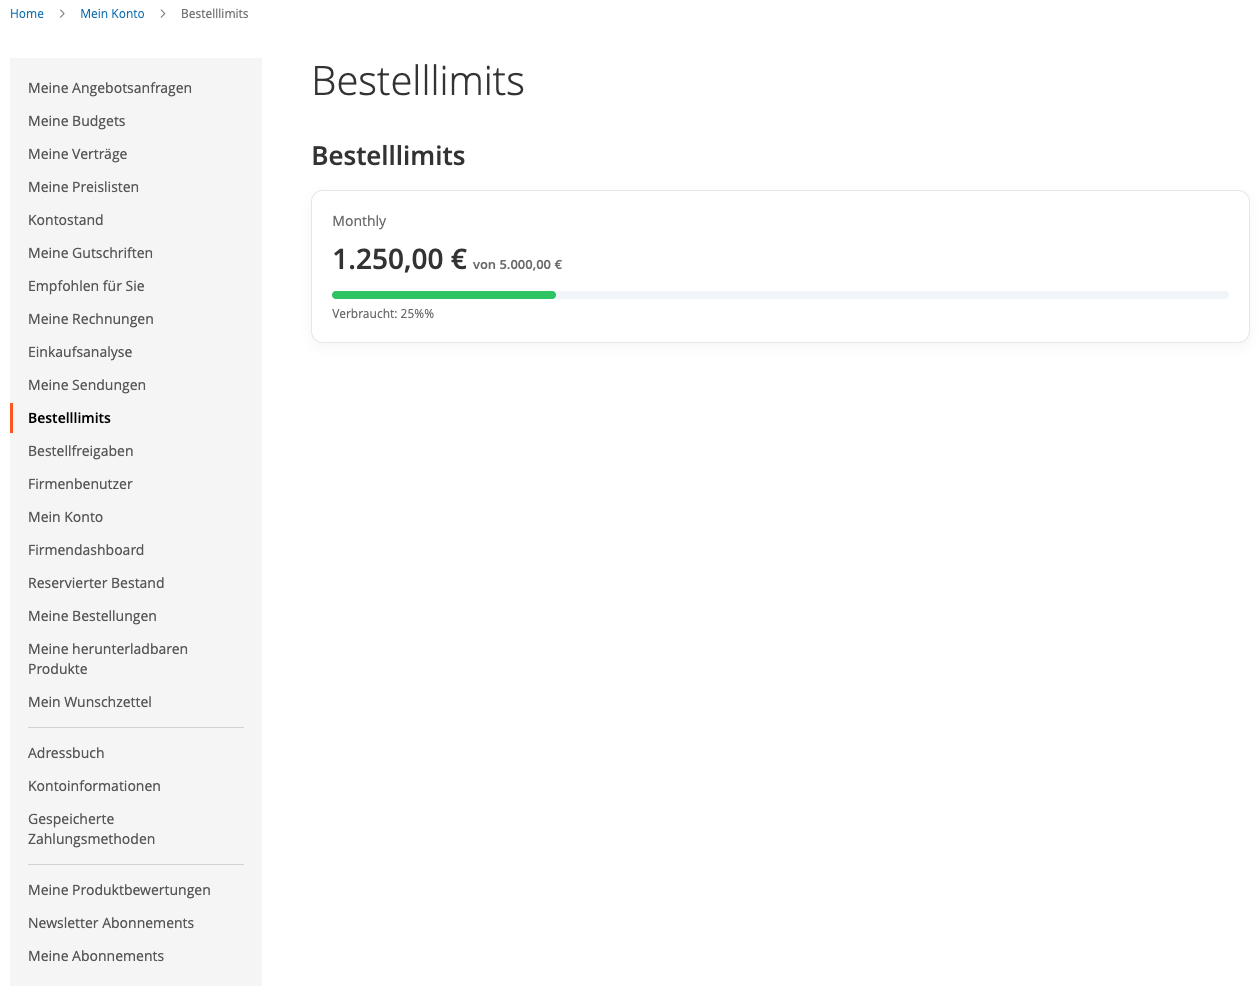Screen dimensions: 1259x991
Task: Navigate to Meine Preislisten
Action: pyautogui.click(x=83, y=187)
